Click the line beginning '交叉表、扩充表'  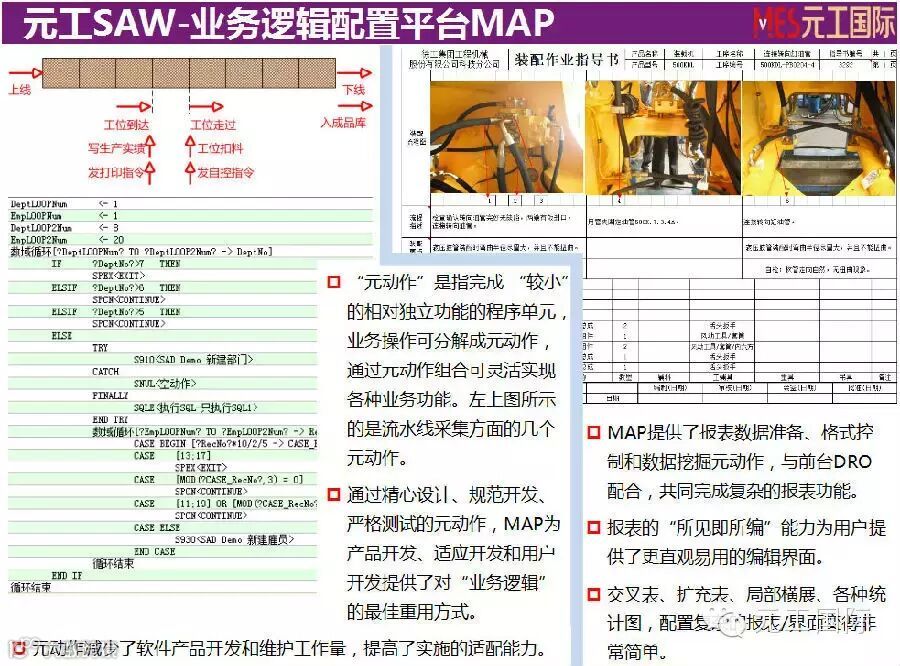(746, 594)
